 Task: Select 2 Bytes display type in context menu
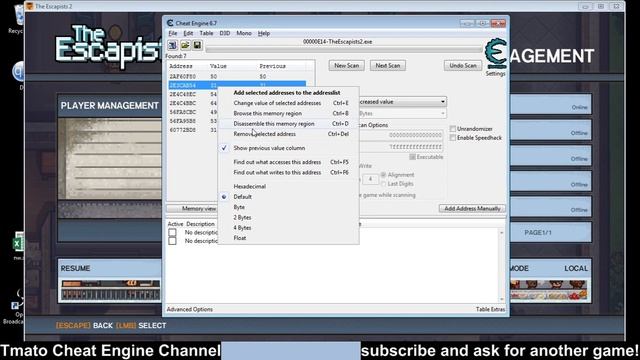pyautogui.click(x=289, y=218)
